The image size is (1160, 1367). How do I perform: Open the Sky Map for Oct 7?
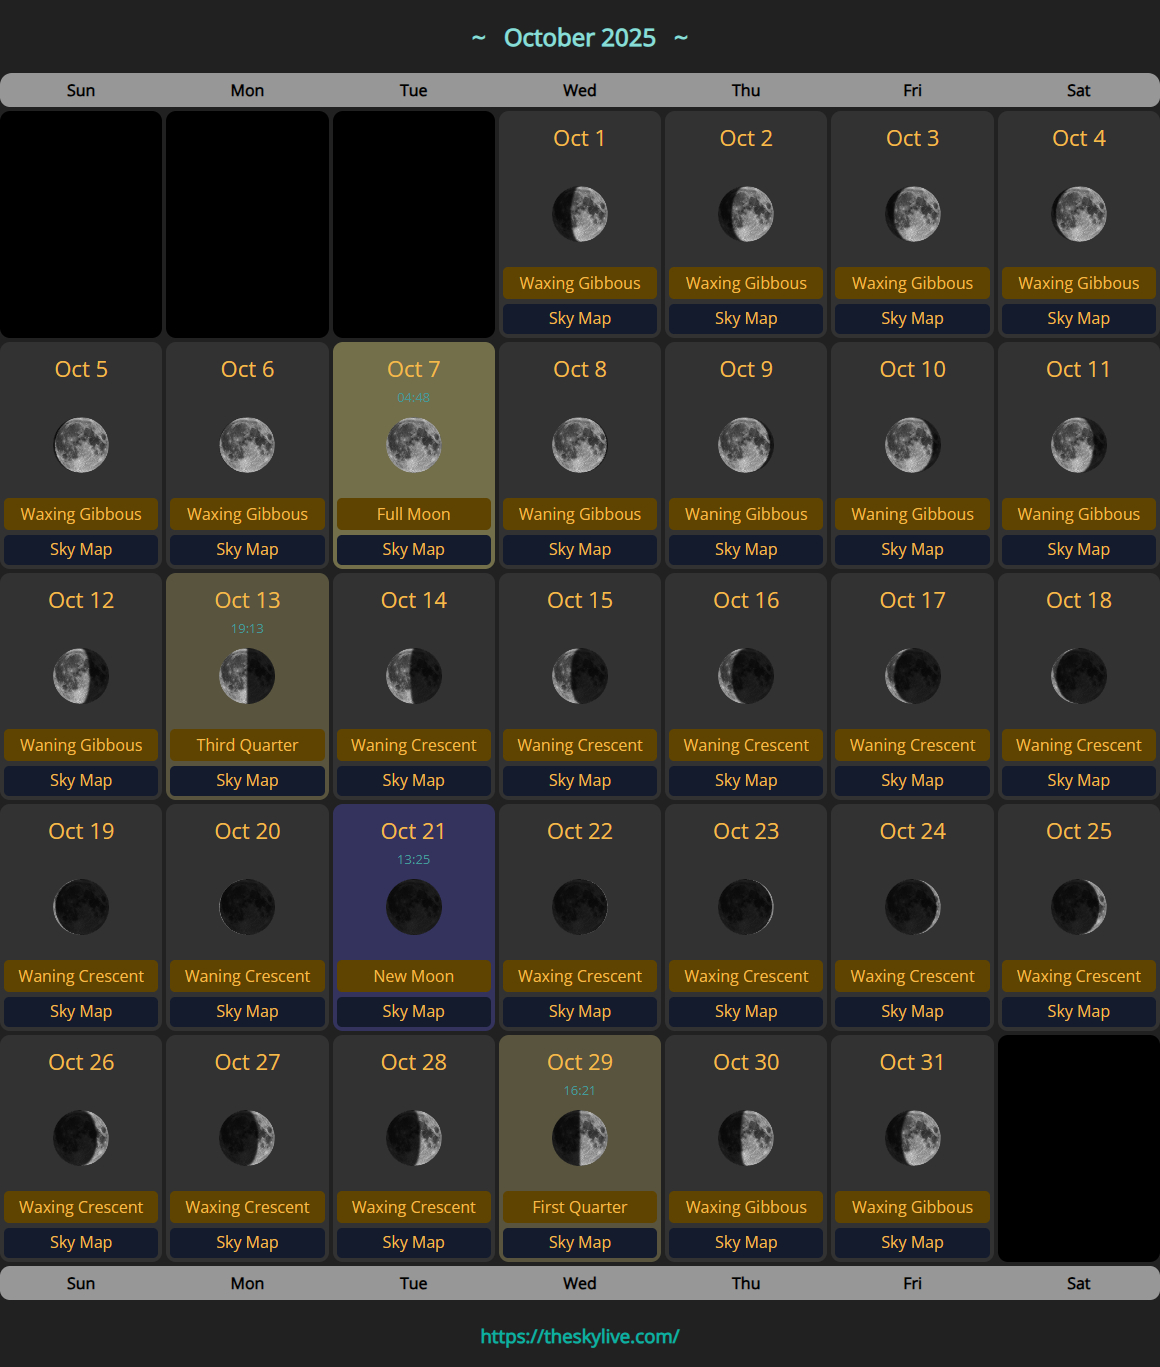413,549
